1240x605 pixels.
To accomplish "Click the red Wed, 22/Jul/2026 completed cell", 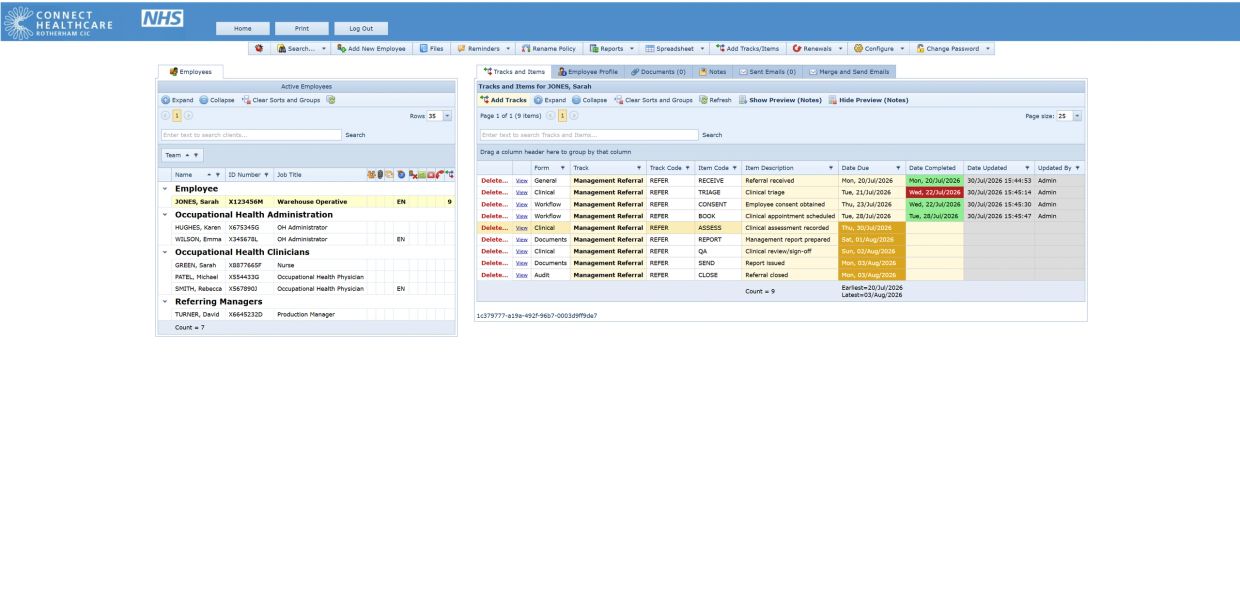I will coord(934,192).
